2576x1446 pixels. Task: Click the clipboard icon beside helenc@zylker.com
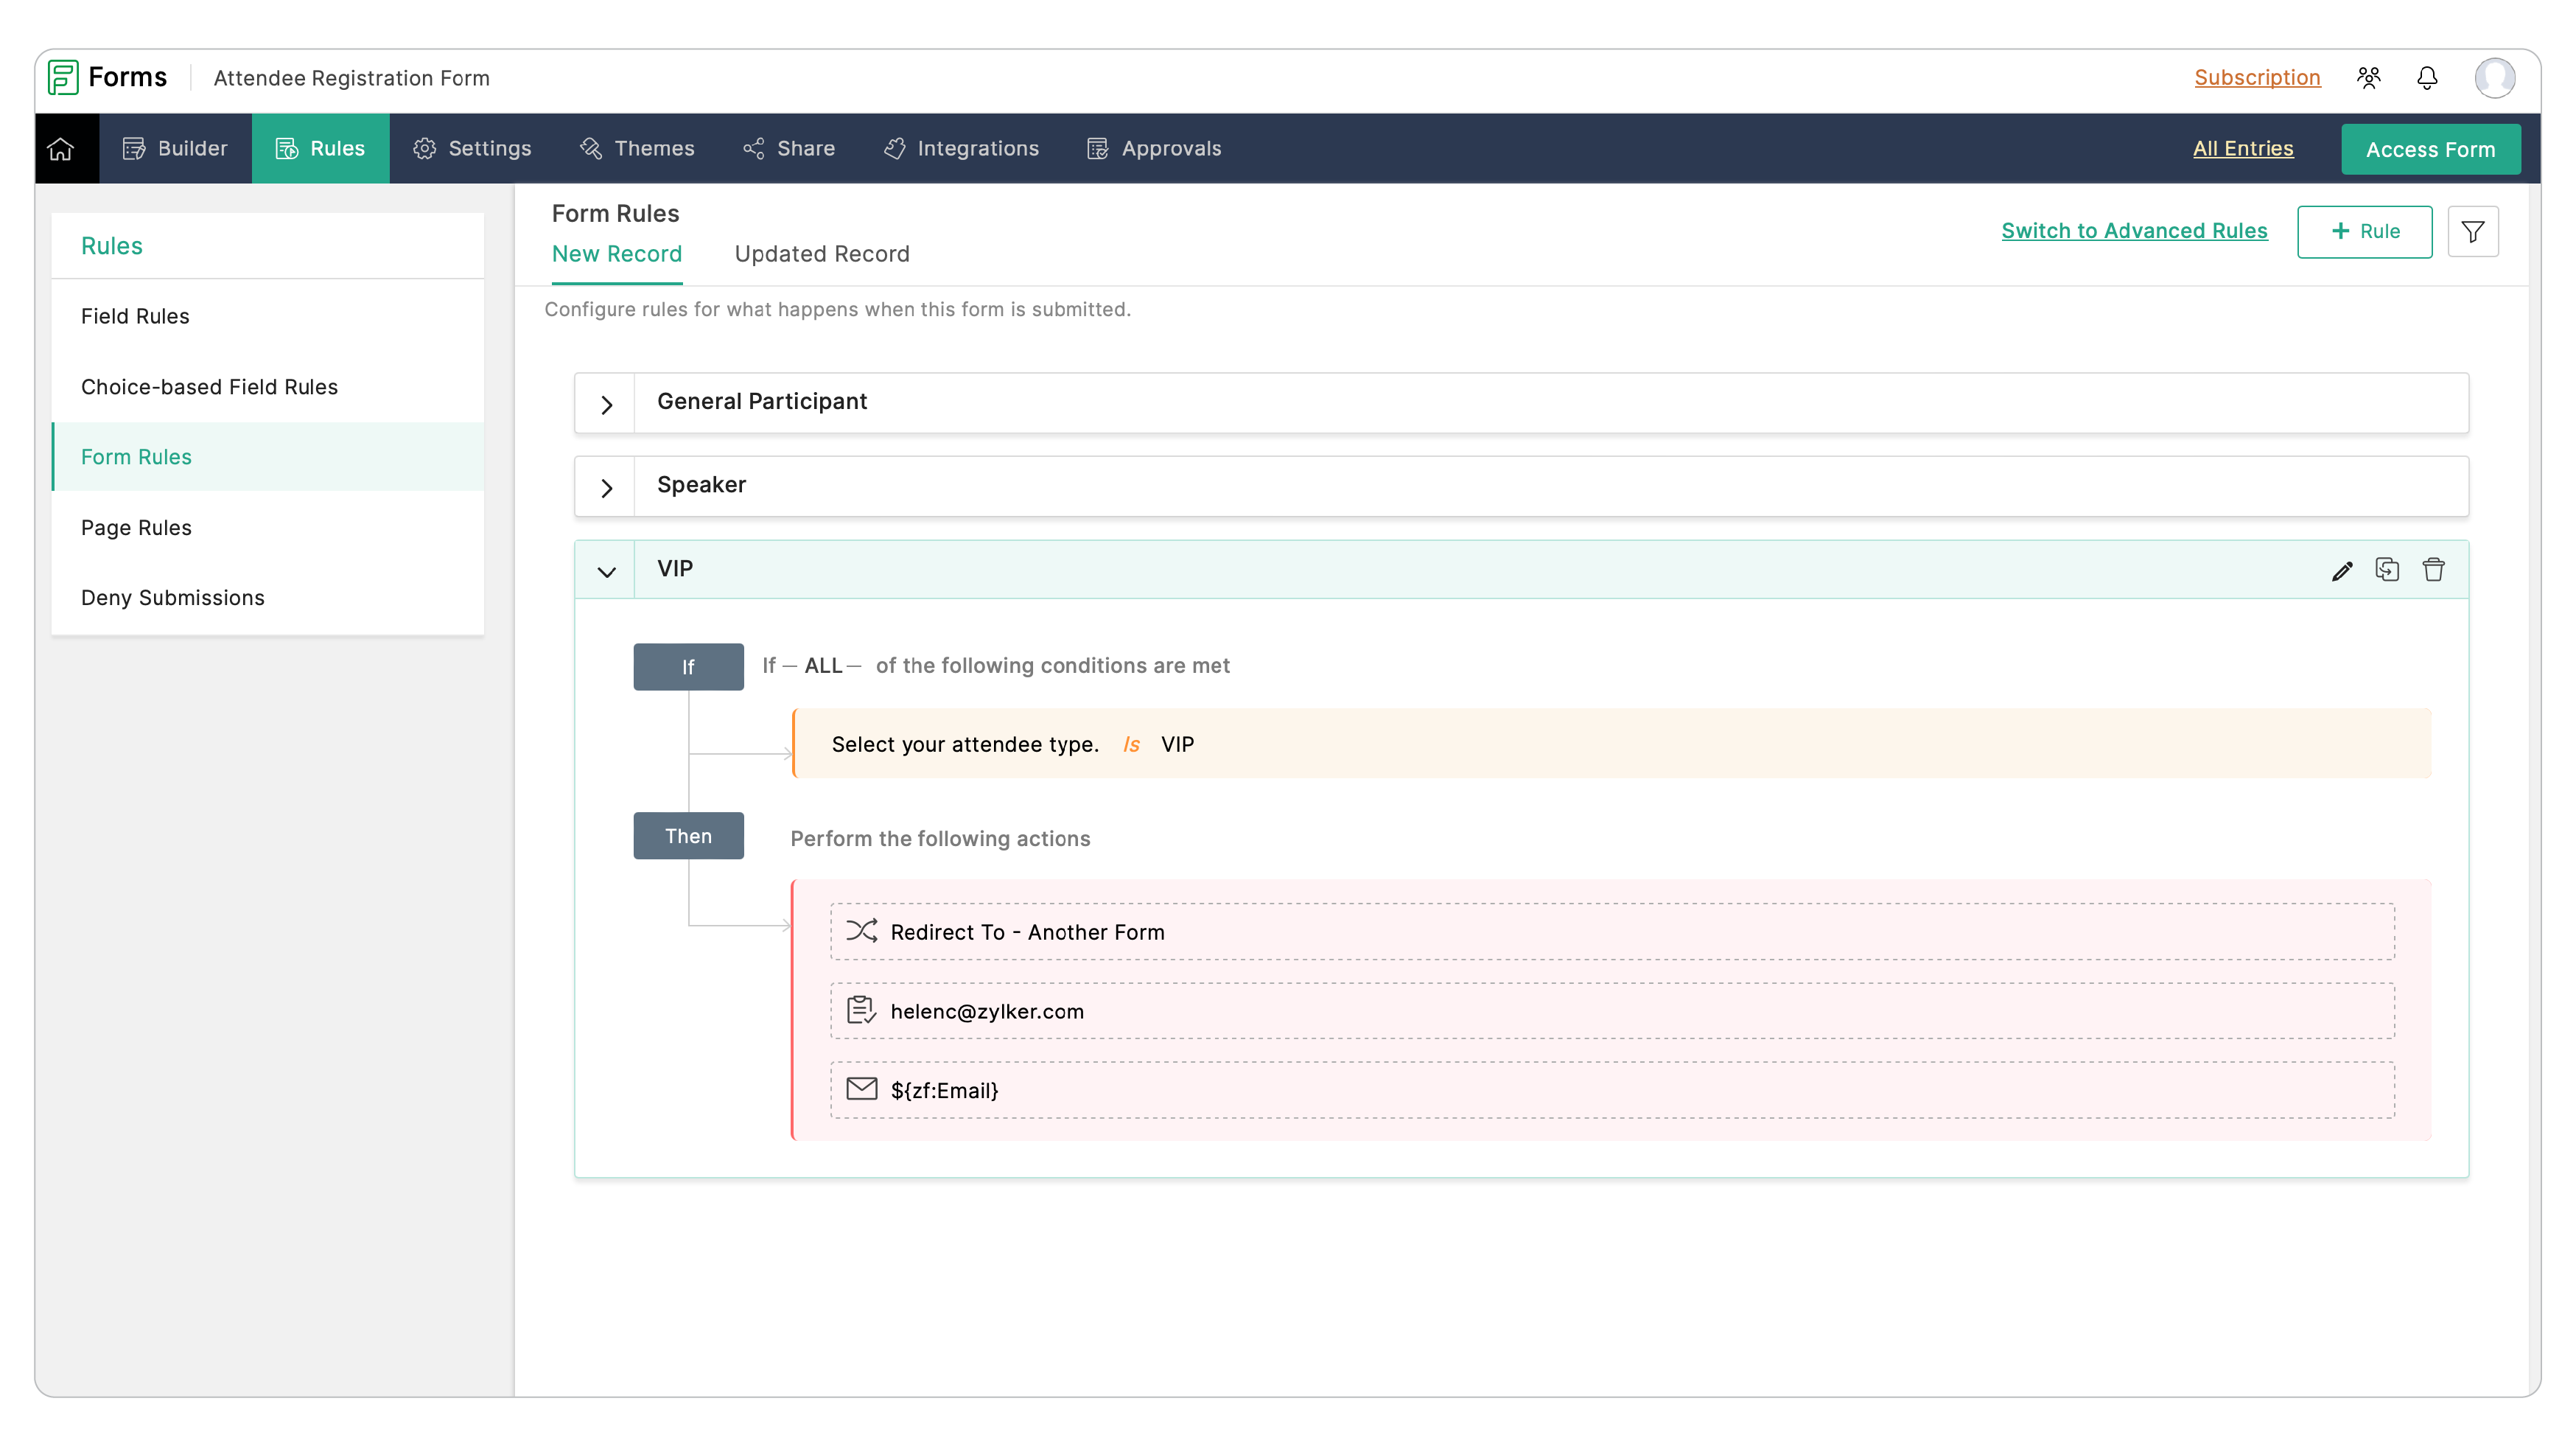tap(861, 1010)
